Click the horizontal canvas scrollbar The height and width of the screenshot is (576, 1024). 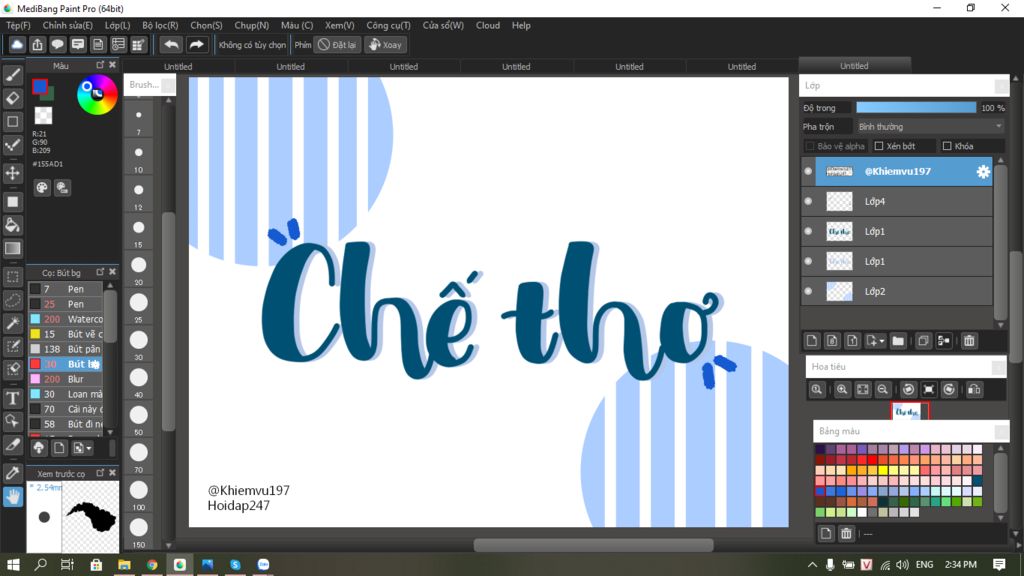click(593, 545)
